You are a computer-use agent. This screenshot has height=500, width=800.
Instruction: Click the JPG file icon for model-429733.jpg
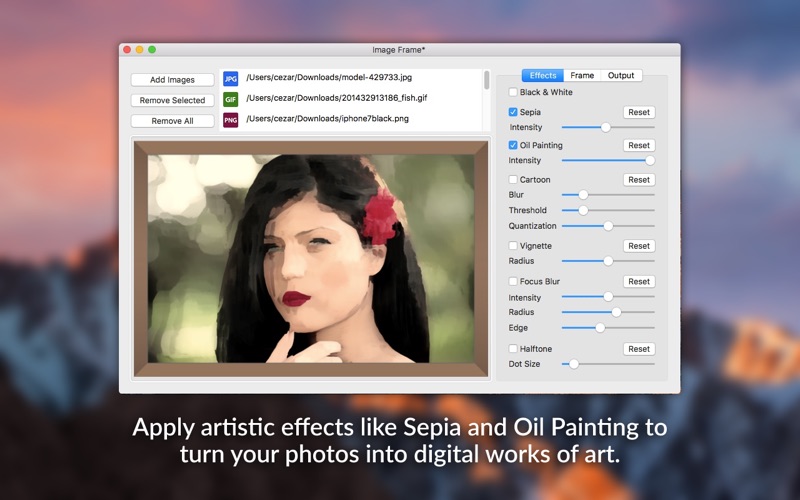click(231, 79)
